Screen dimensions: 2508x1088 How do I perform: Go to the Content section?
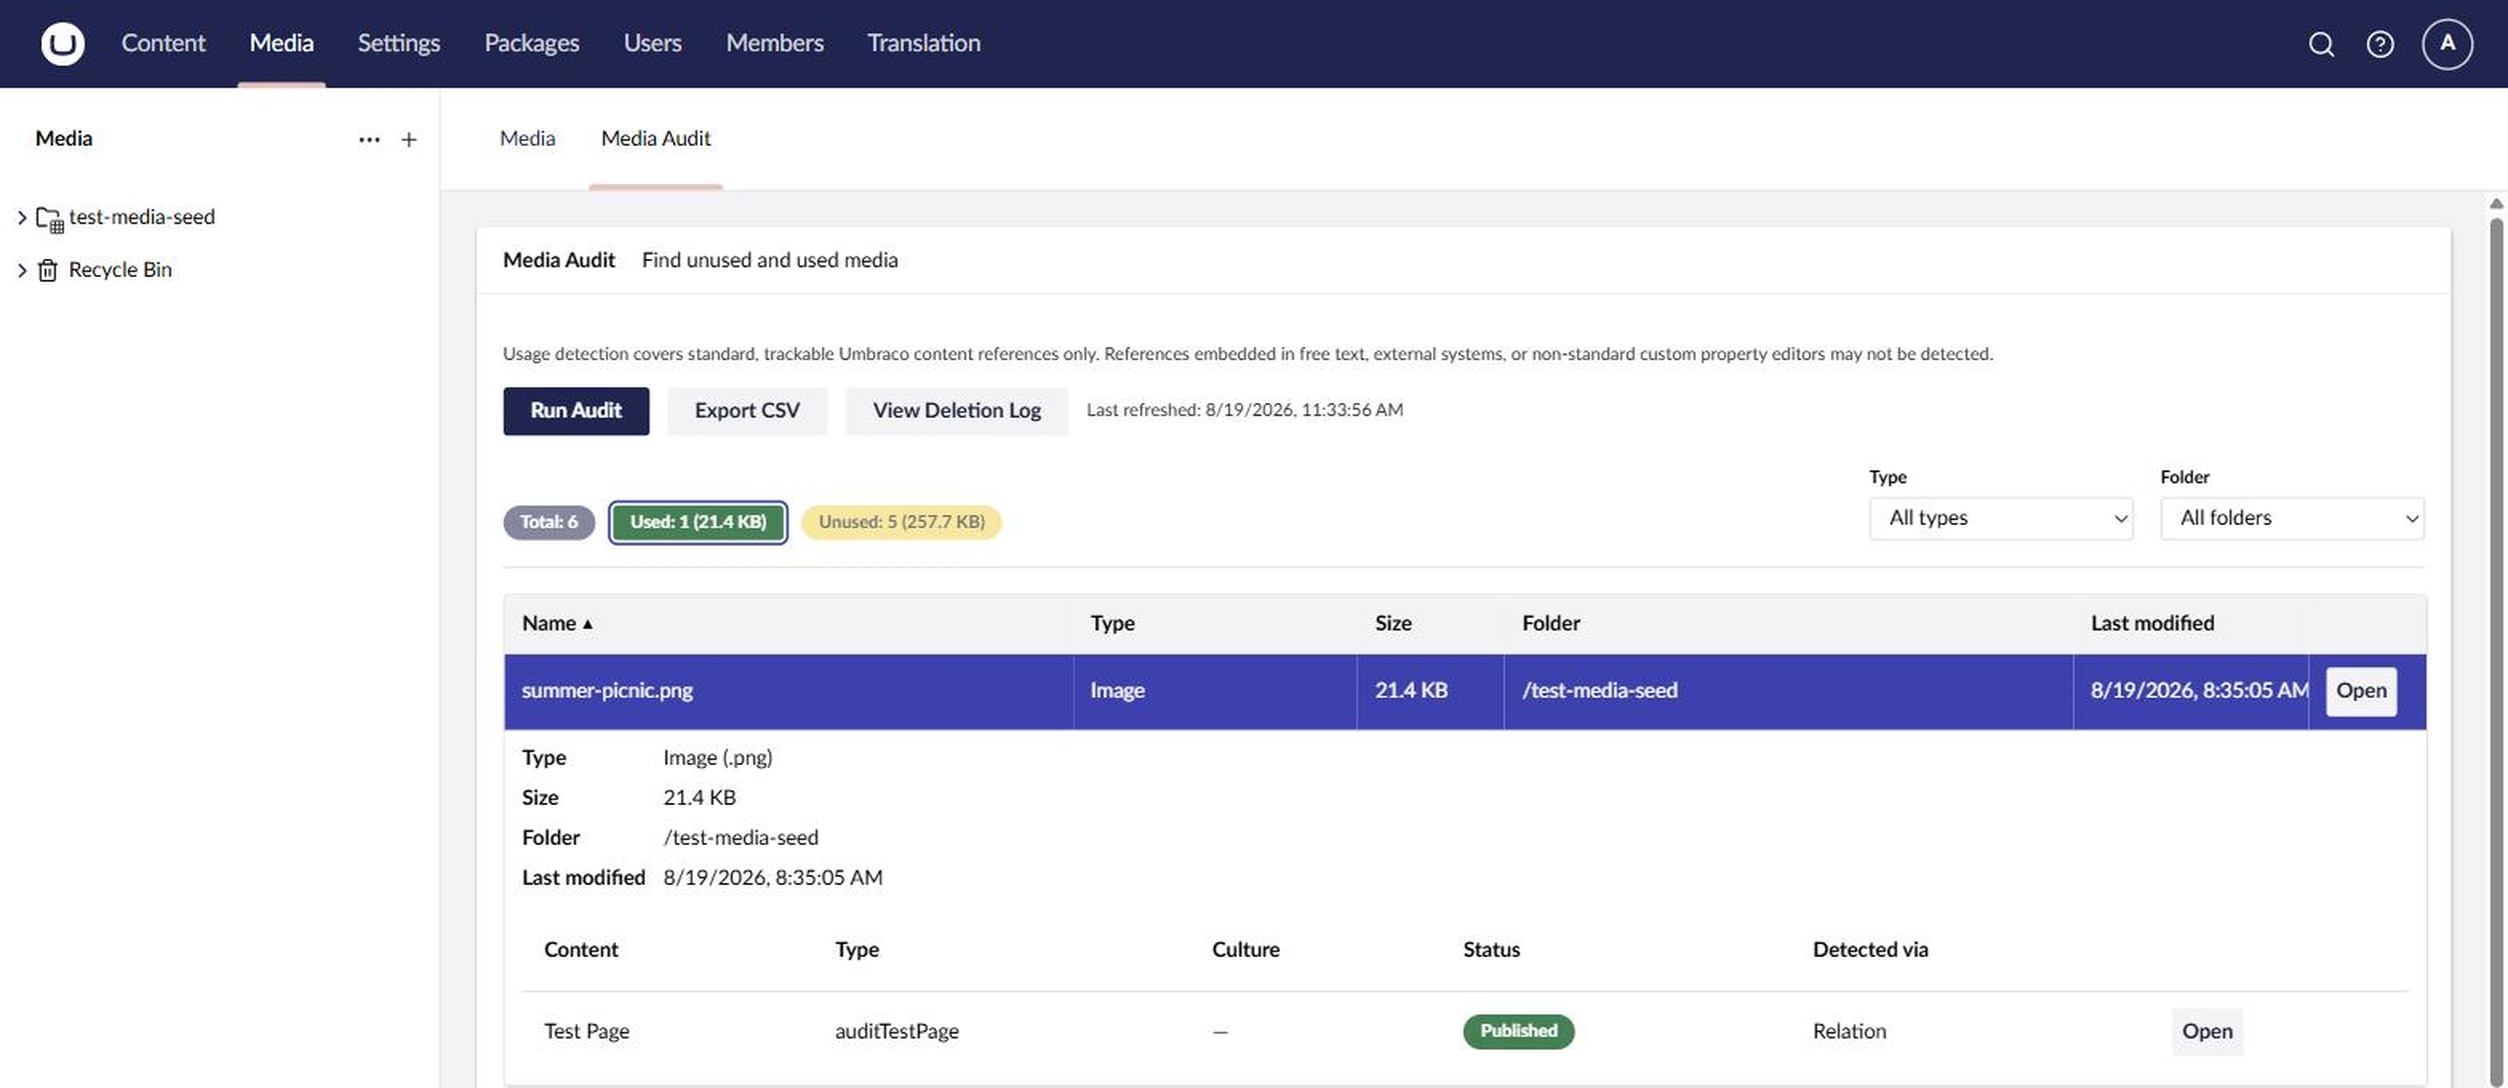point(163,43)
